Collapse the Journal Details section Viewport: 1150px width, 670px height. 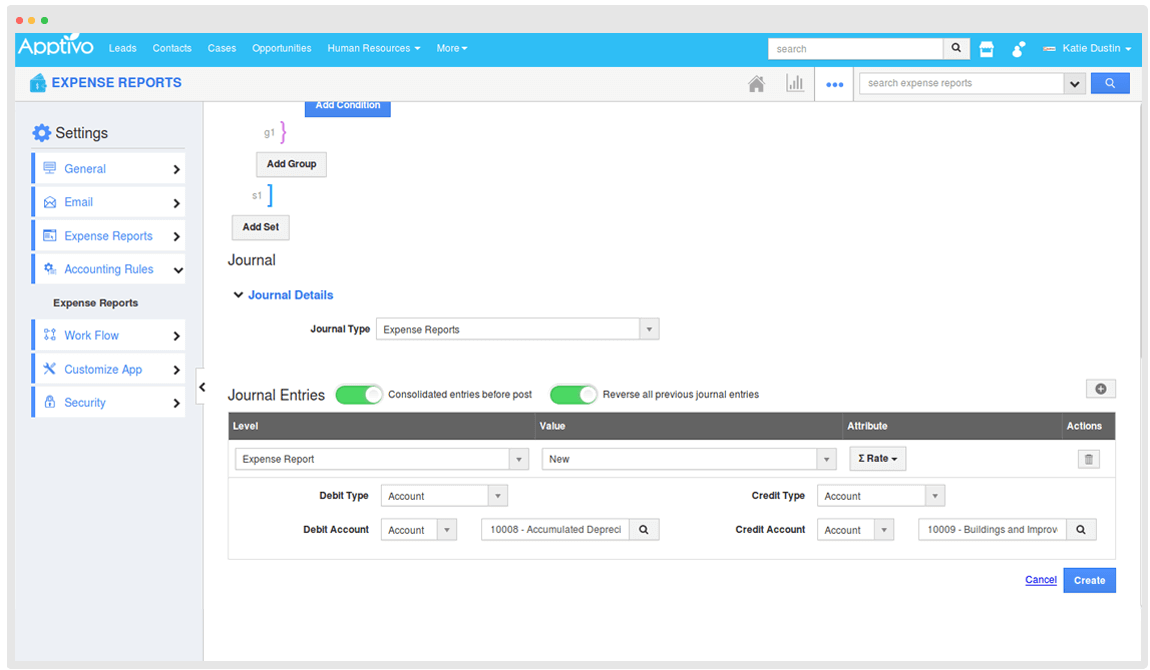pos(238,295)
